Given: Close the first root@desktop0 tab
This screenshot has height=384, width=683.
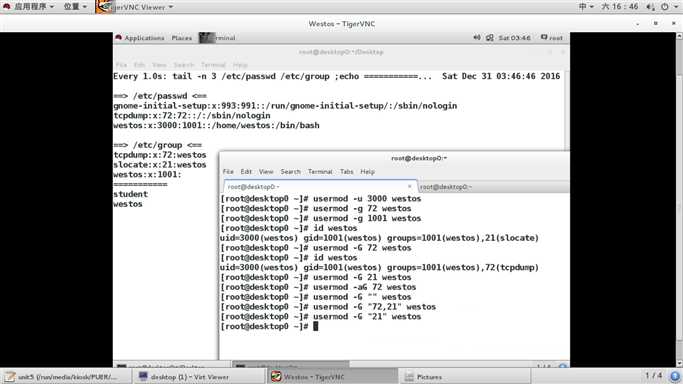Looking at the screenshot, I should (409, 186).
